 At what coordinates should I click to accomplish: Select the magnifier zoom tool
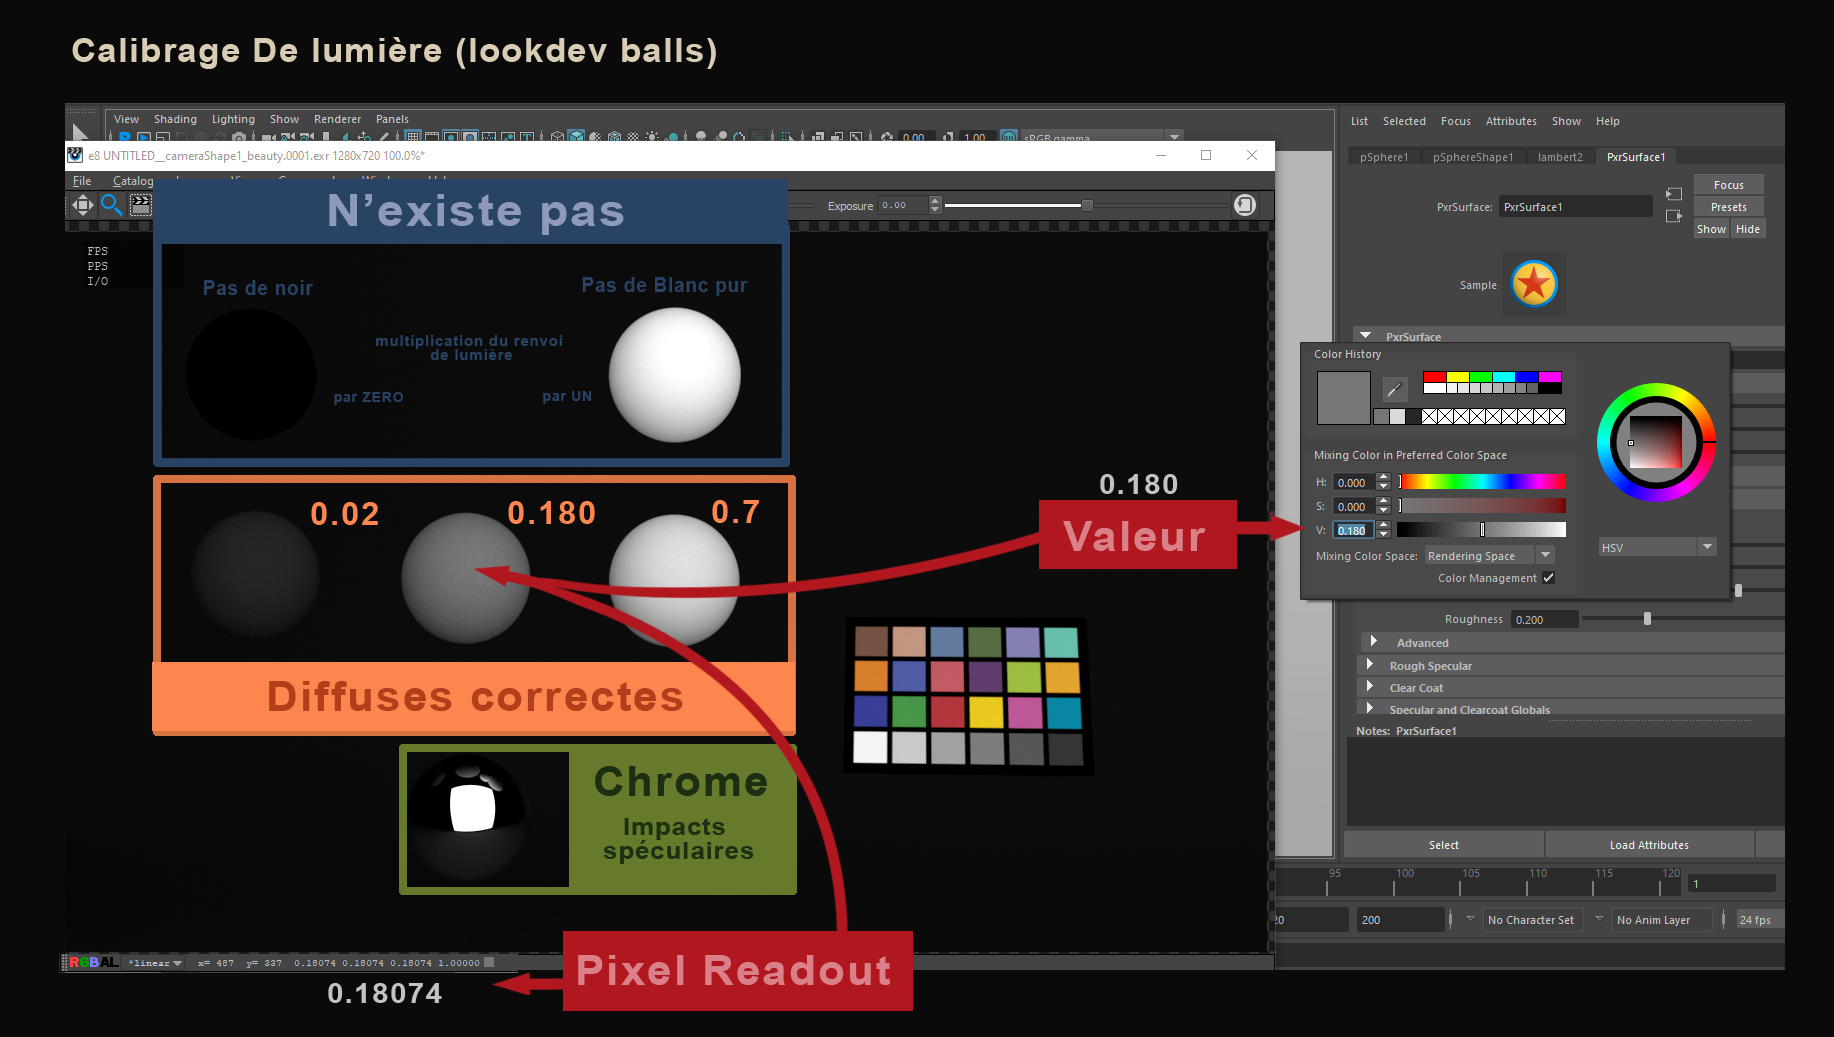[x=111, y=205]
